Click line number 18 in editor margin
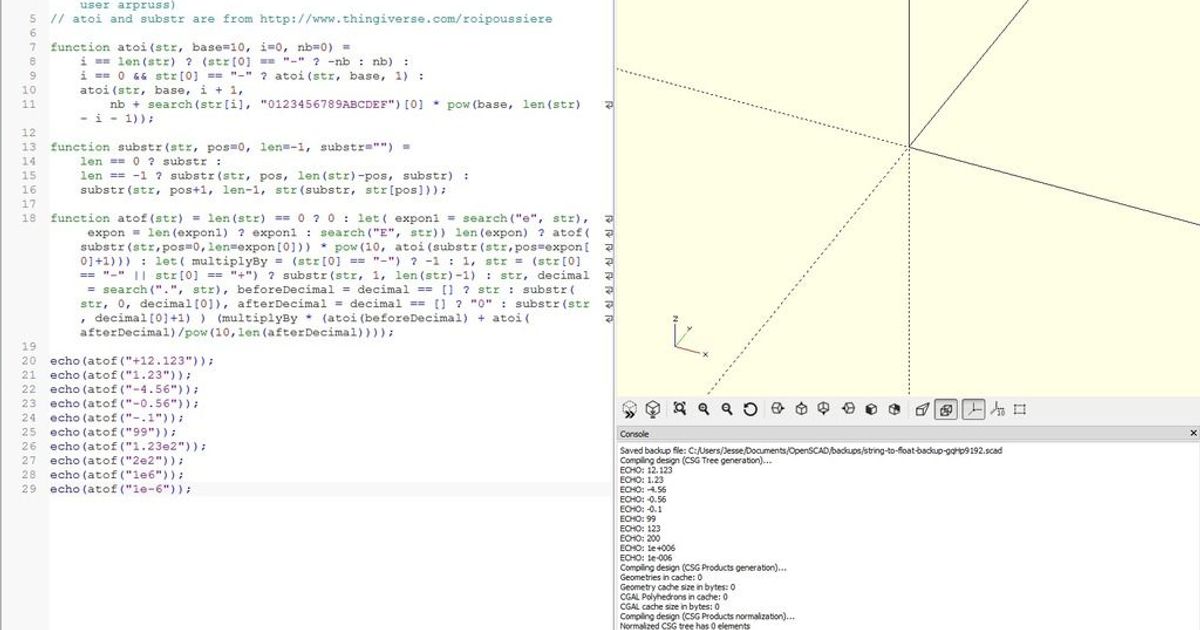 pyautogui.click(x=30, y=218)
